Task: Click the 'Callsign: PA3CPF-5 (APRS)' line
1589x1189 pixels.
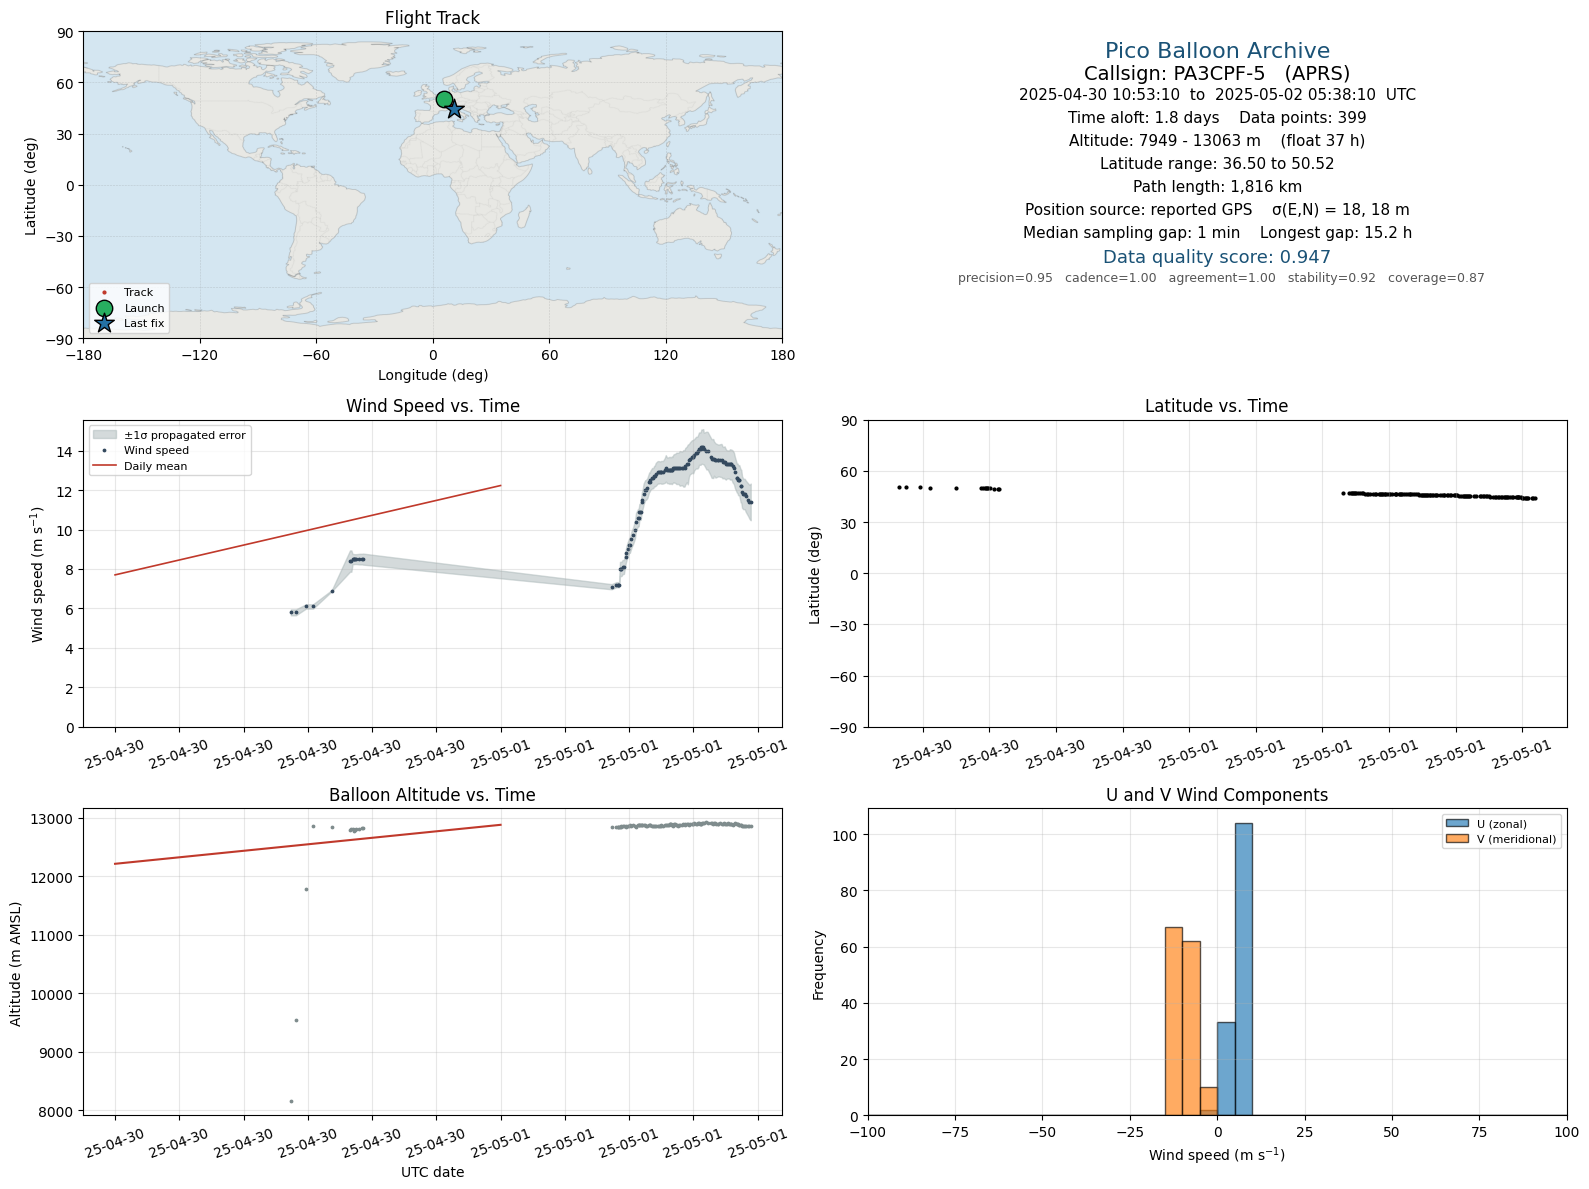Action: click(1217, 73)
